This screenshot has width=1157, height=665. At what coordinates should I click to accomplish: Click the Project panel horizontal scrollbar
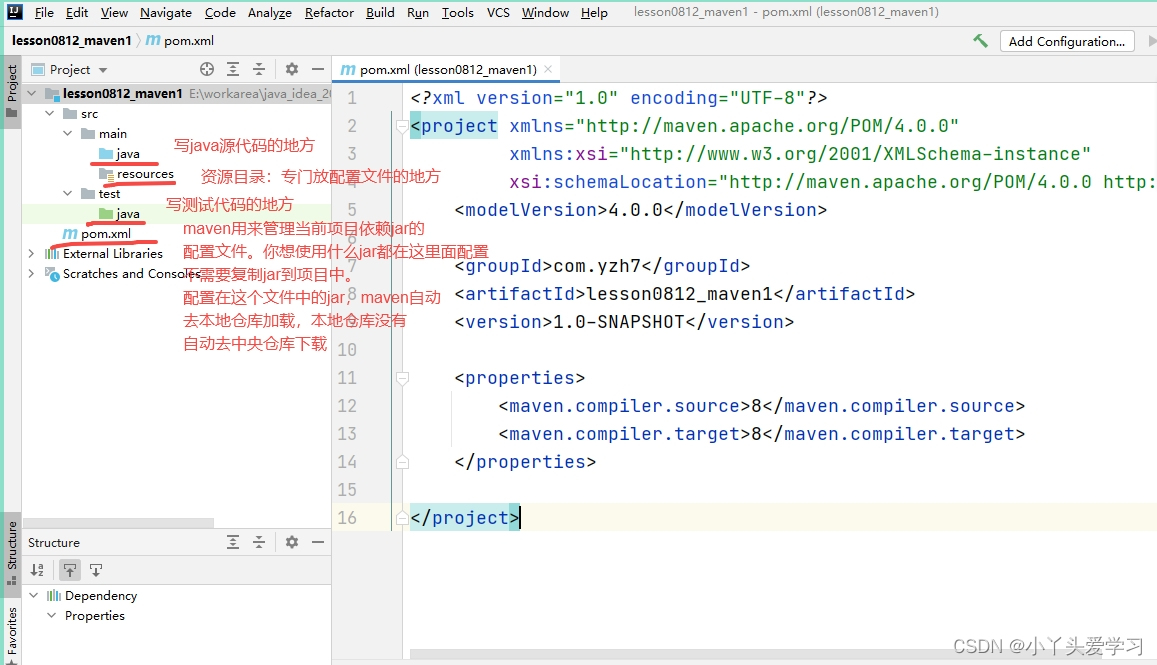[118, 523]
